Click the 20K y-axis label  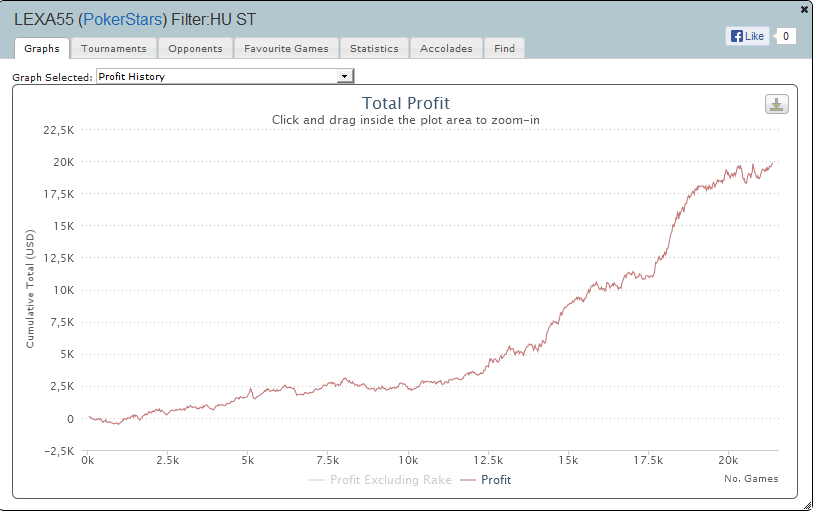64,162
